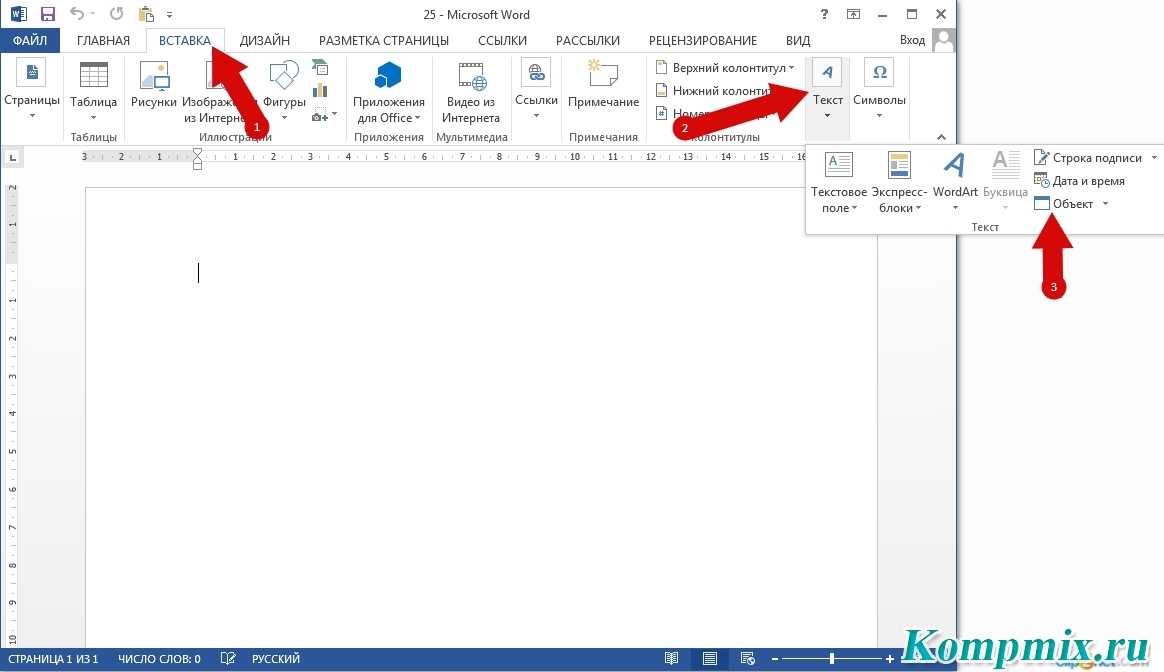Switch to the ДИЗАЙН tab

click(x=264, y=40)
